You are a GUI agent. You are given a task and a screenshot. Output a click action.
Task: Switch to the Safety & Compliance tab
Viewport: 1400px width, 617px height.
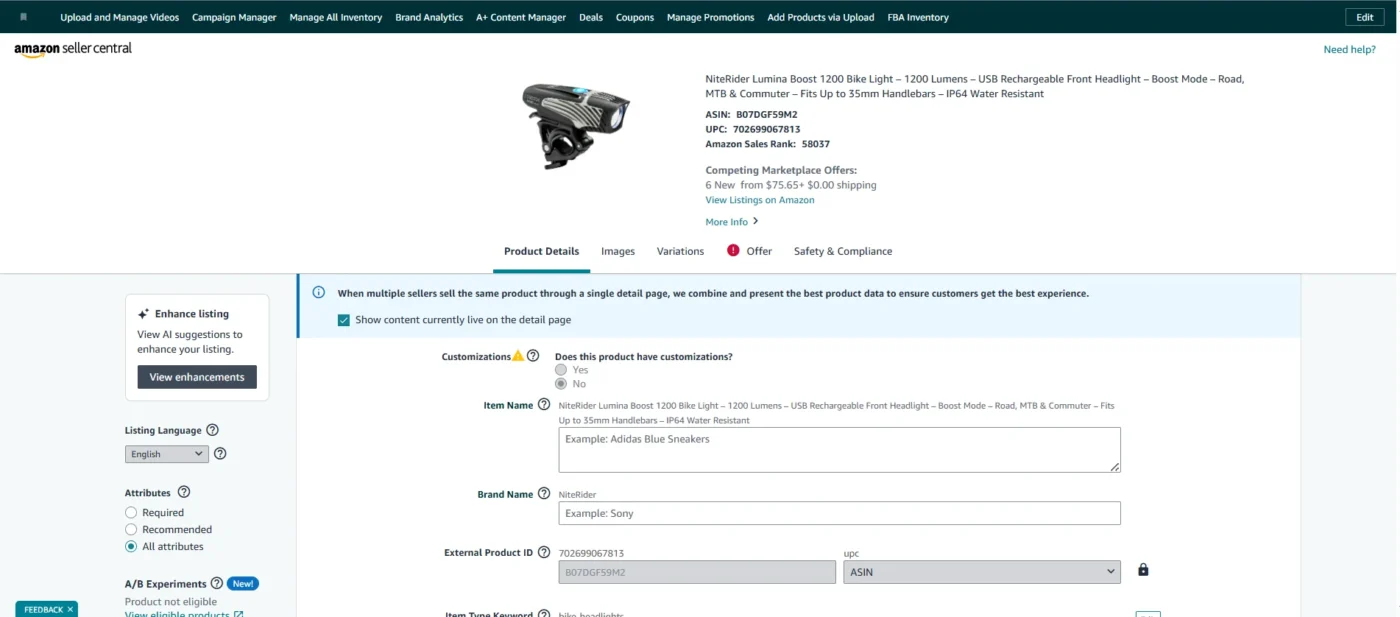point(843,251)
